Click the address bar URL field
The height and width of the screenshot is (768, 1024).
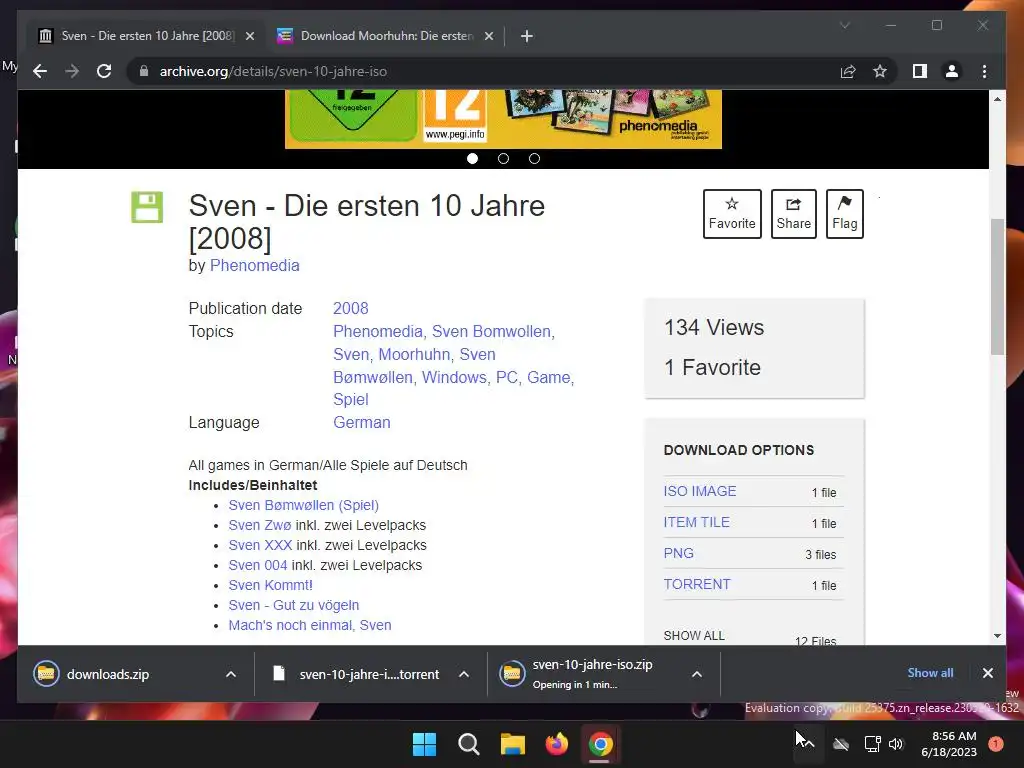pos(483,71)
